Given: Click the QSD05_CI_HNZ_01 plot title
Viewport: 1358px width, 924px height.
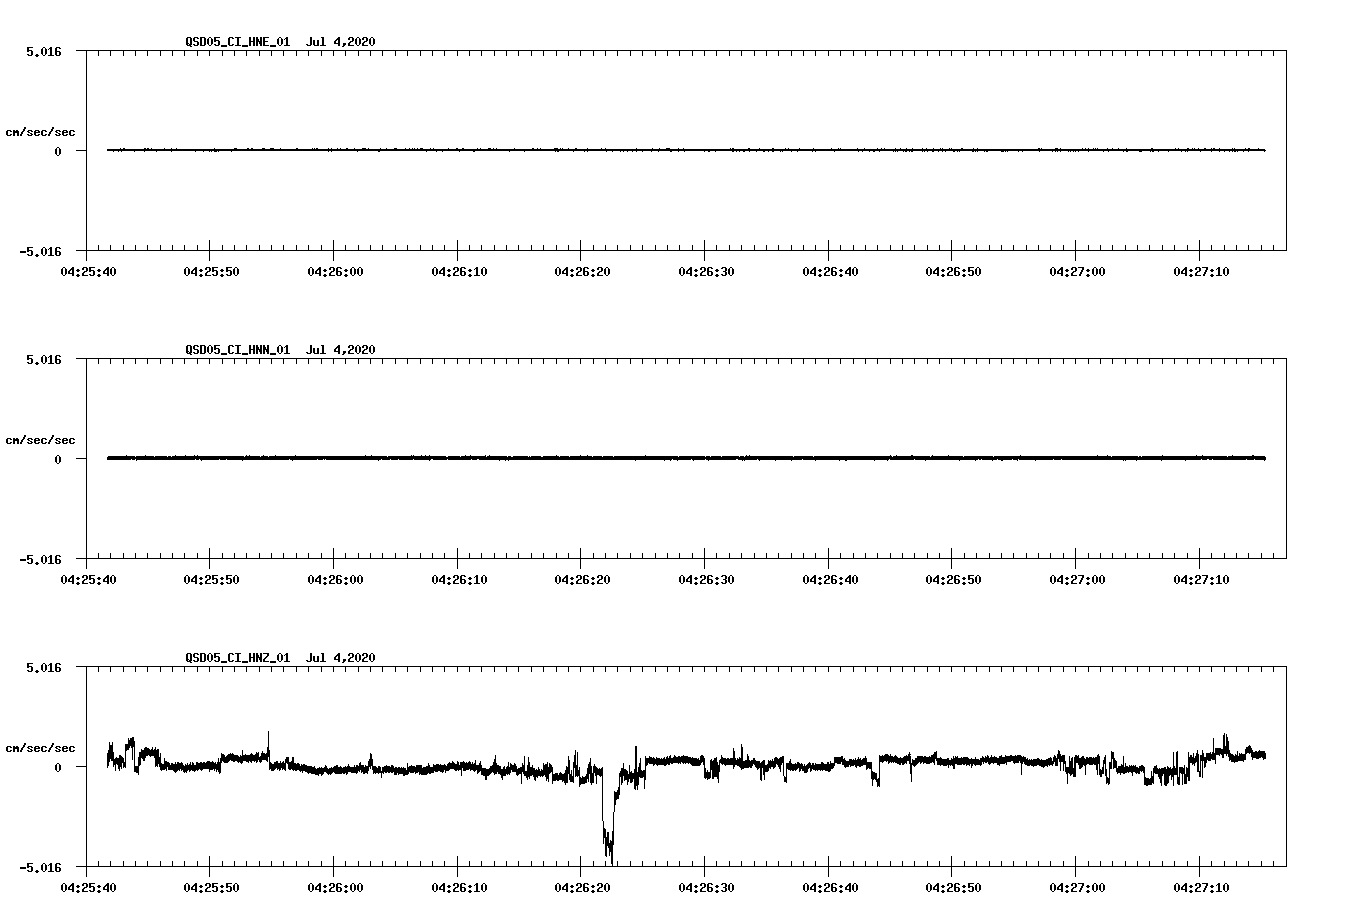Looking at the screenshot, I should [280, 657].
